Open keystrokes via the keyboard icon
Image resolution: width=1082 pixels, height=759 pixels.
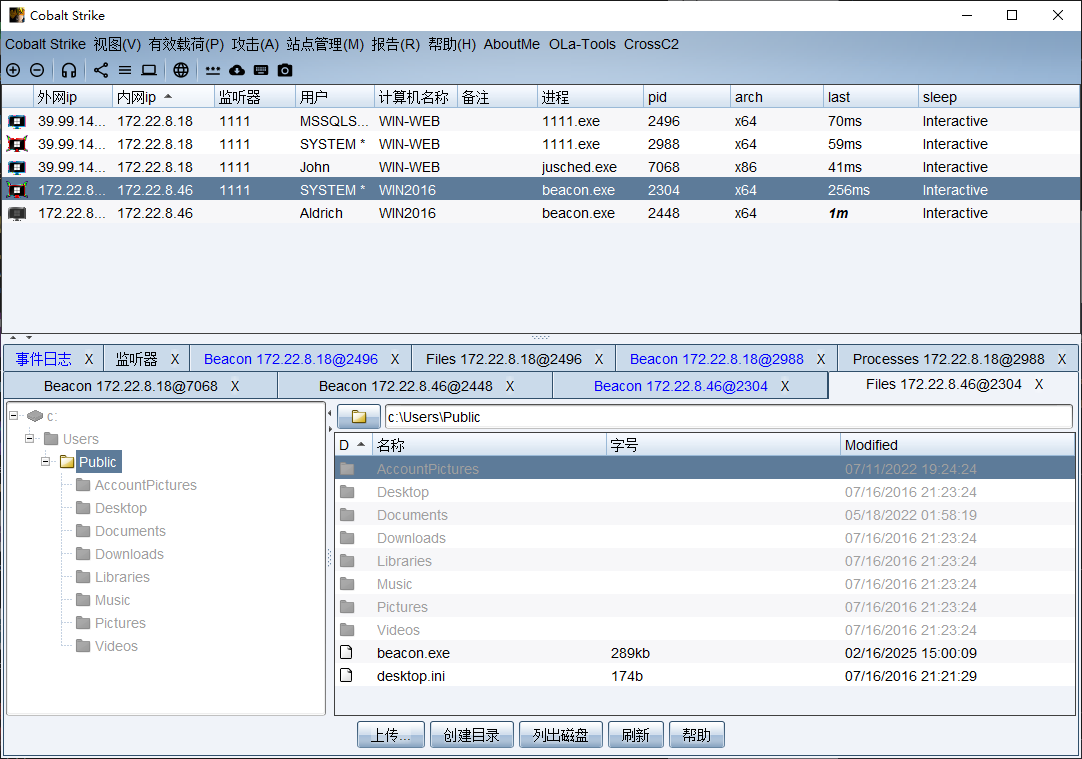pos(261,70)
